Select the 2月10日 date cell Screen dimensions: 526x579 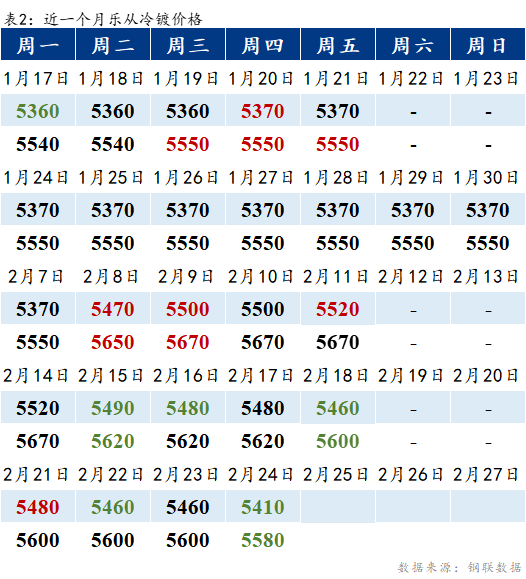coord(261,277)
